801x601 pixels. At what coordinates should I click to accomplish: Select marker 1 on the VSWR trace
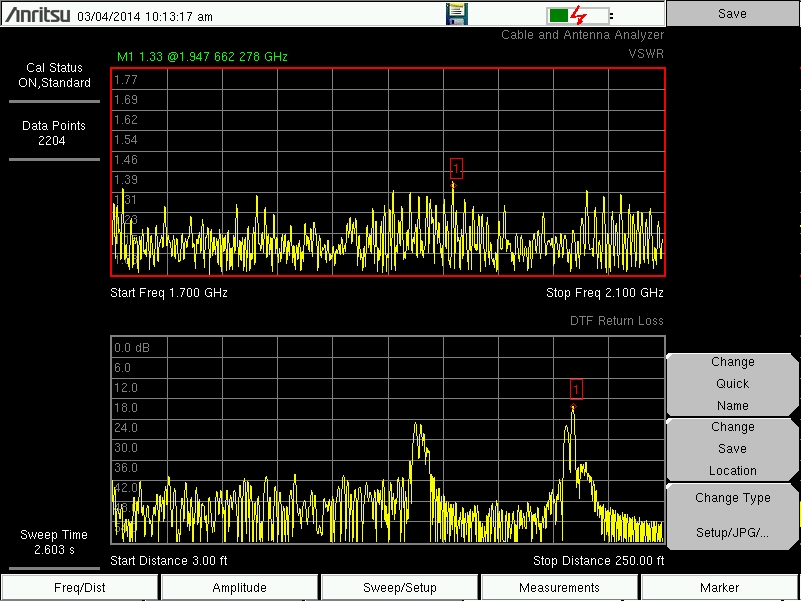click(x=456, y=169)
